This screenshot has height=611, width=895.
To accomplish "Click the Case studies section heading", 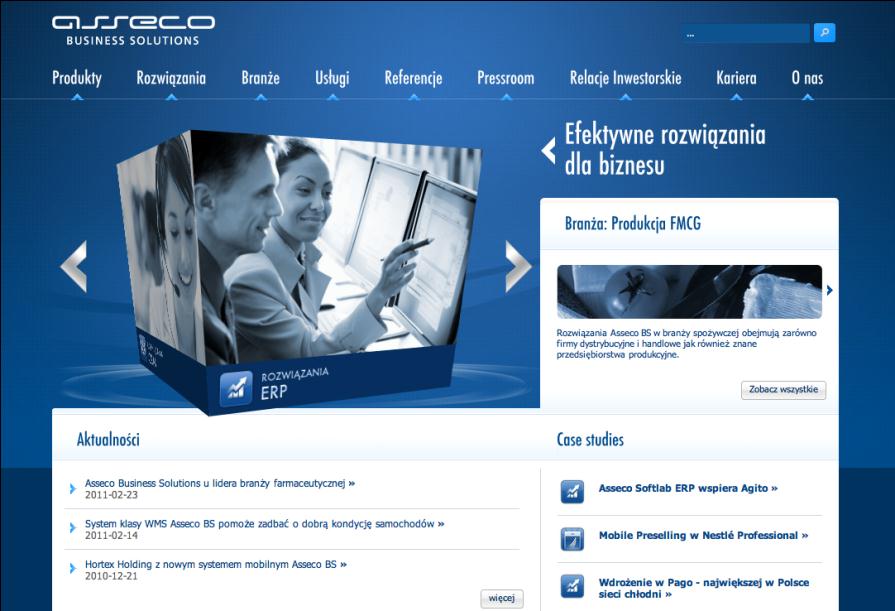I will coord(590,440).
